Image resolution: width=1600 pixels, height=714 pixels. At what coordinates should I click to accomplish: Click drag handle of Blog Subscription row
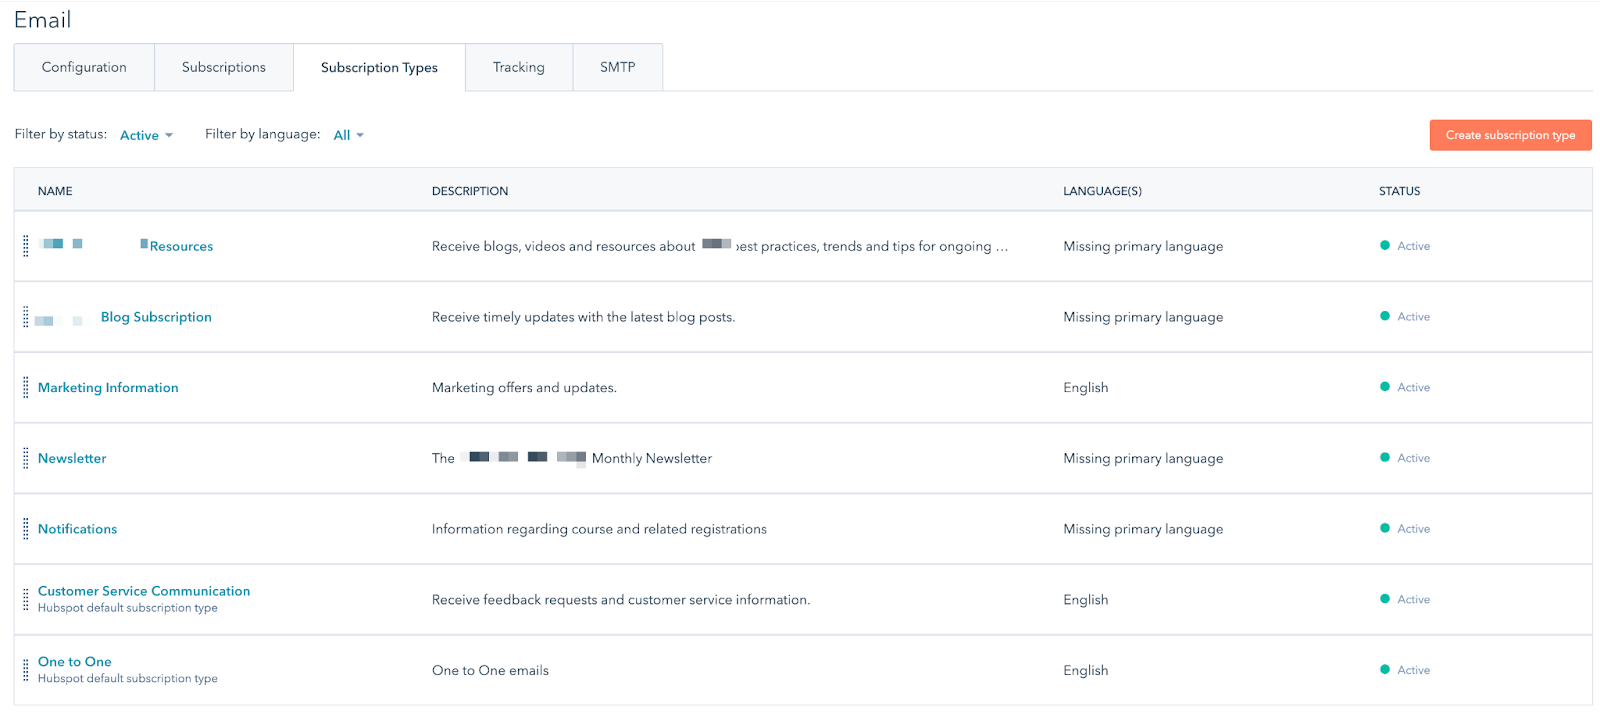coord(26,317)
